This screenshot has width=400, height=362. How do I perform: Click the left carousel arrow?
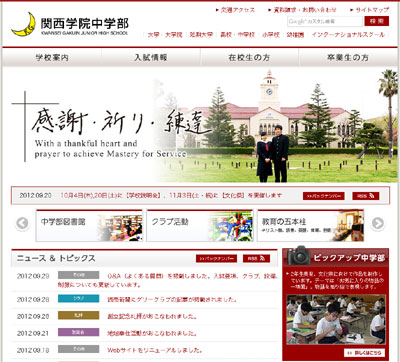[x=22, y=223]
